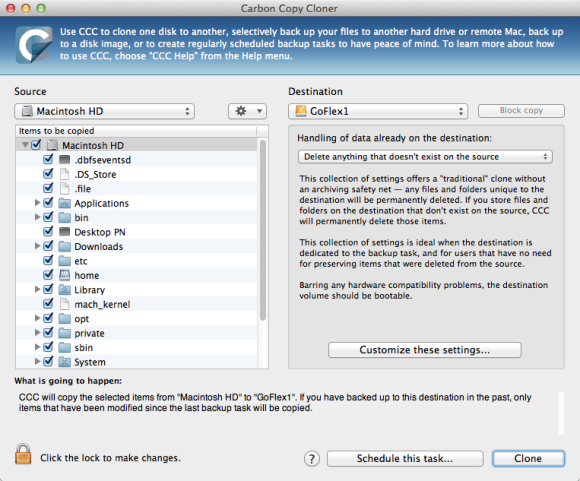Click the Clone button
Image resolution: width=580 pixels, height=481 pixels.
(x=528, y=458)
